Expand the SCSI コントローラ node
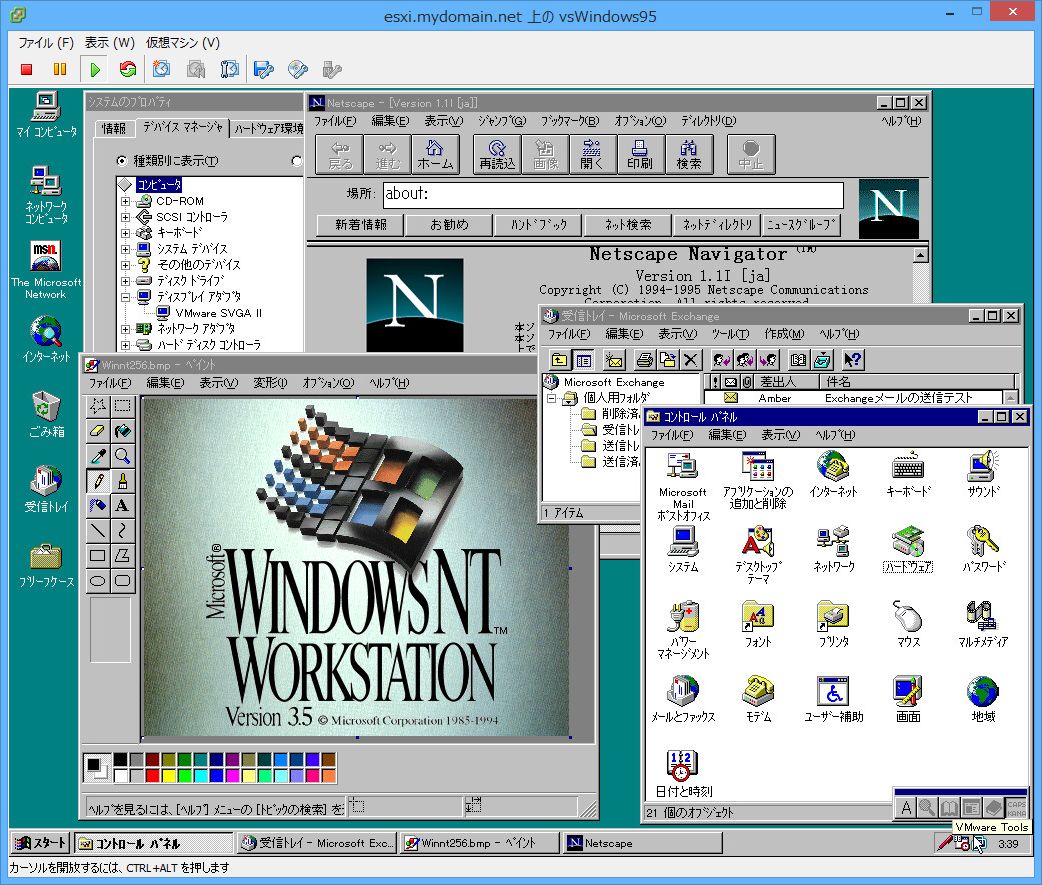 pyautogui.click(x=125, y=217)
